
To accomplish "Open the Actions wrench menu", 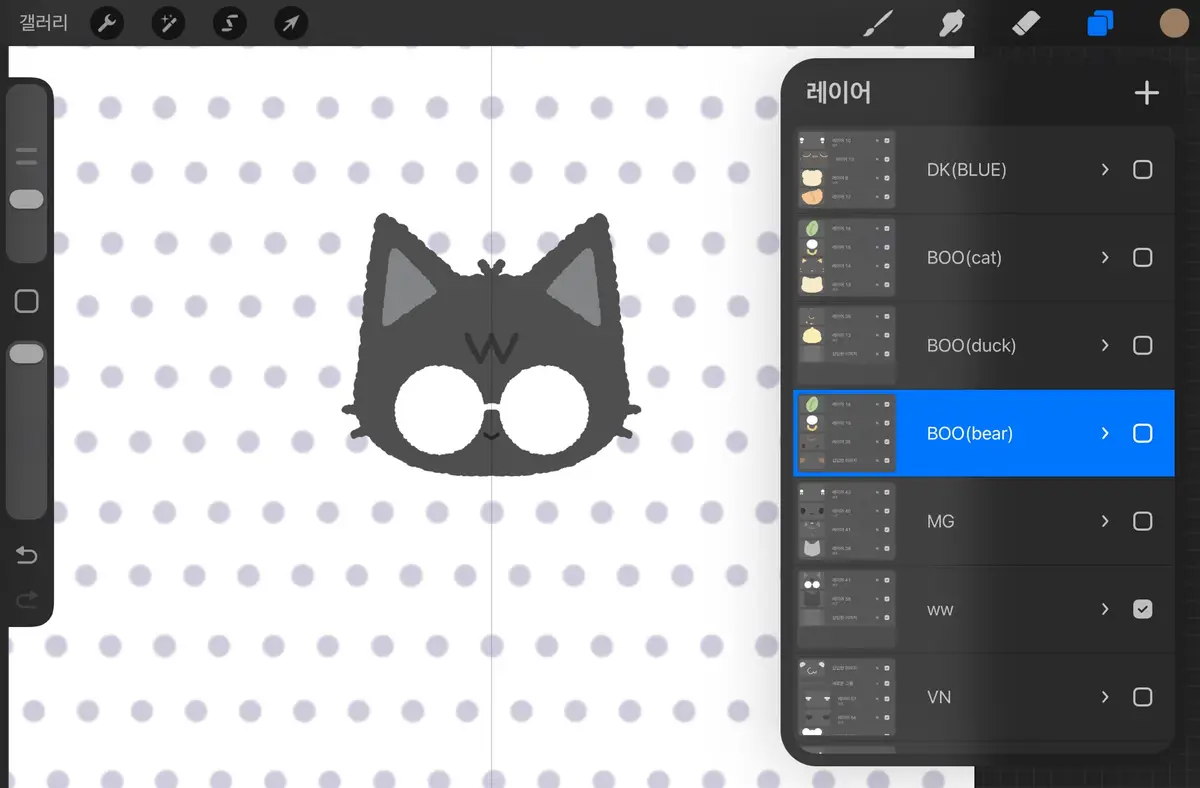I will pyautogui.click(x=107, y=23).
